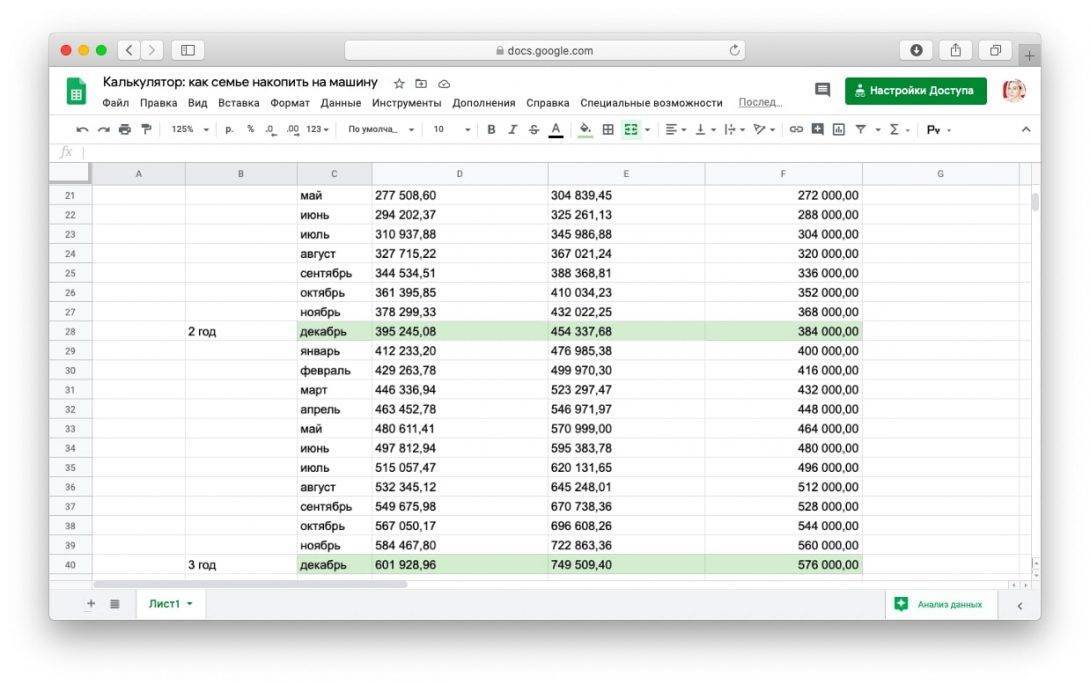Viewport: 1090px width, 685px height.
Task: Click the print icon in toolbar
Action: point(125,129)
